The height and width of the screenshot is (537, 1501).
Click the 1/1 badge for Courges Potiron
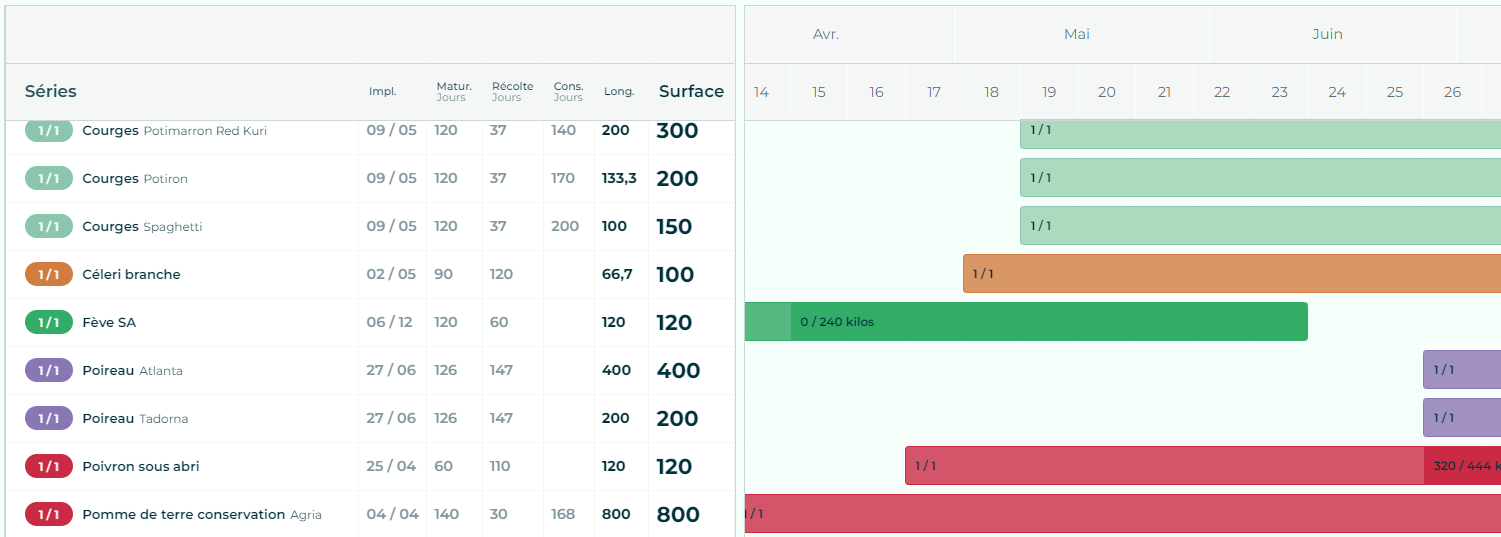click(48, 178)
